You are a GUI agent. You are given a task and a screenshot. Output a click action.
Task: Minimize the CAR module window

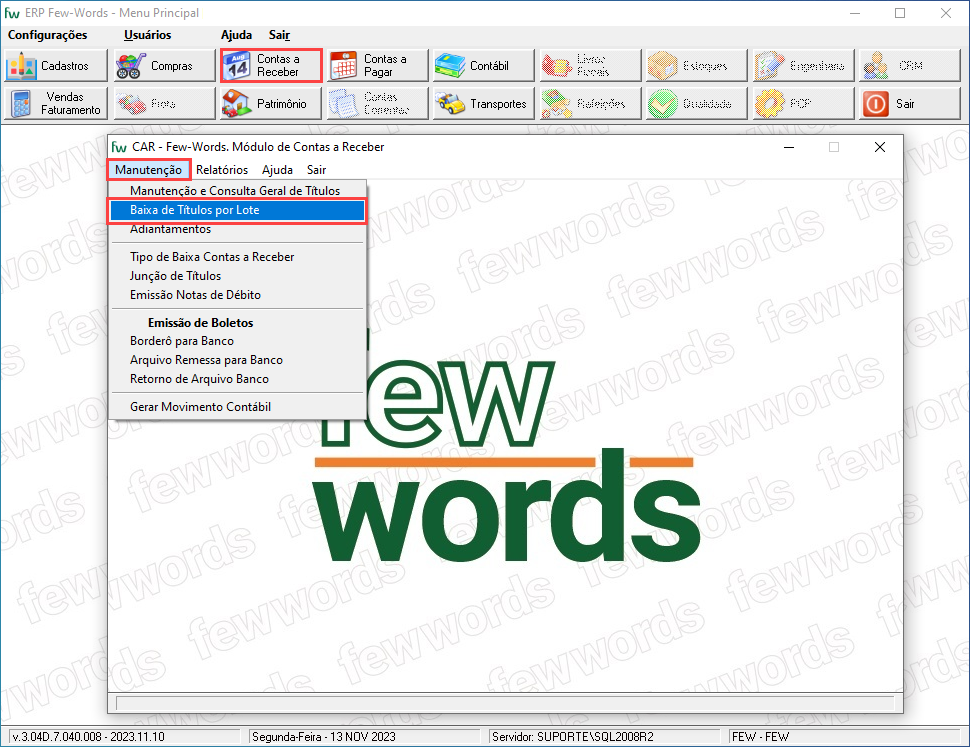[x=789, y=147]
